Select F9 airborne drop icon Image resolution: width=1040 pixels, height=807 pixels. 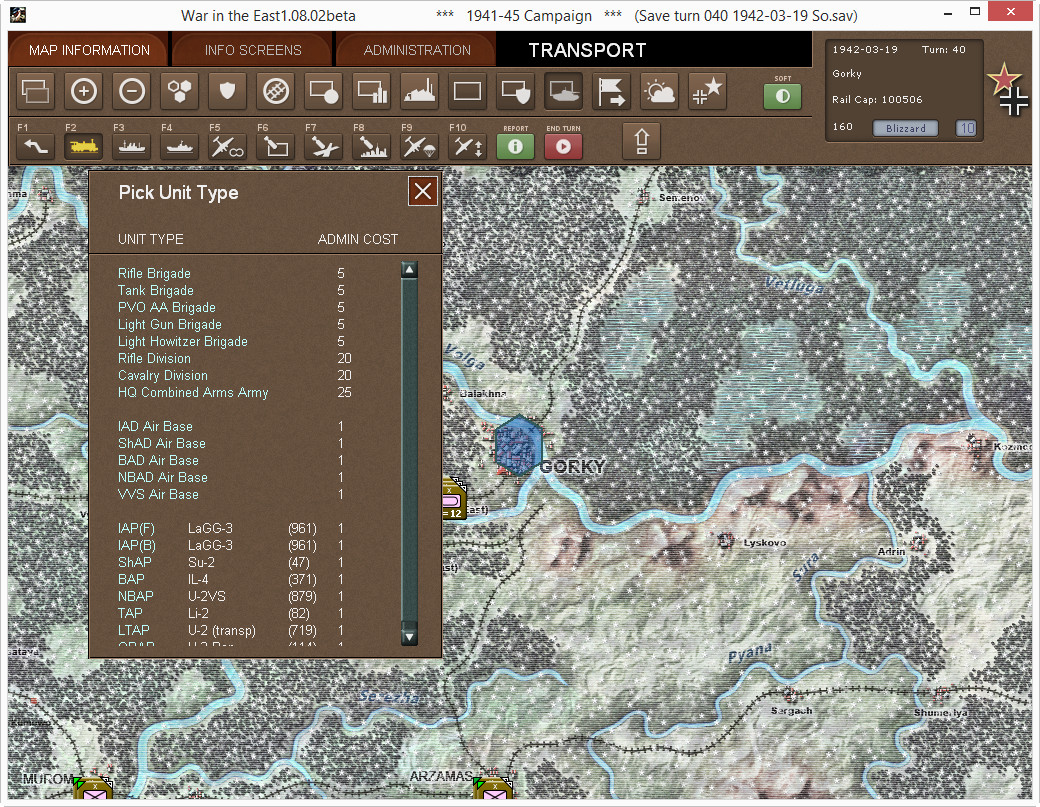pos(420,146)
